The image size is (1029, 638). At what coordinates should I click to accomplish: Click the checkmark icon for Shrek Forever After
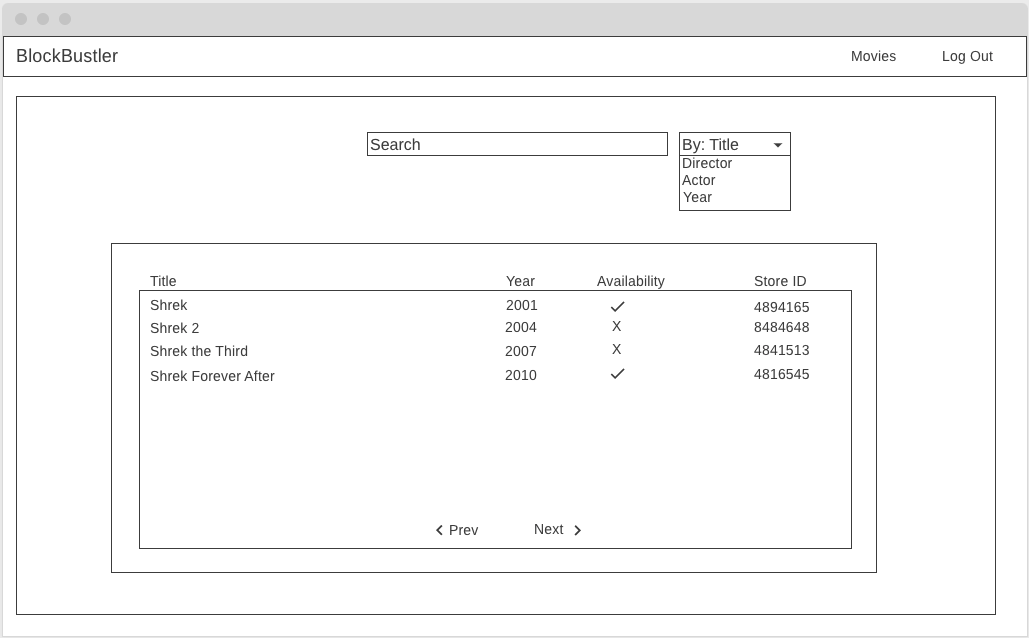pos(617,373)
